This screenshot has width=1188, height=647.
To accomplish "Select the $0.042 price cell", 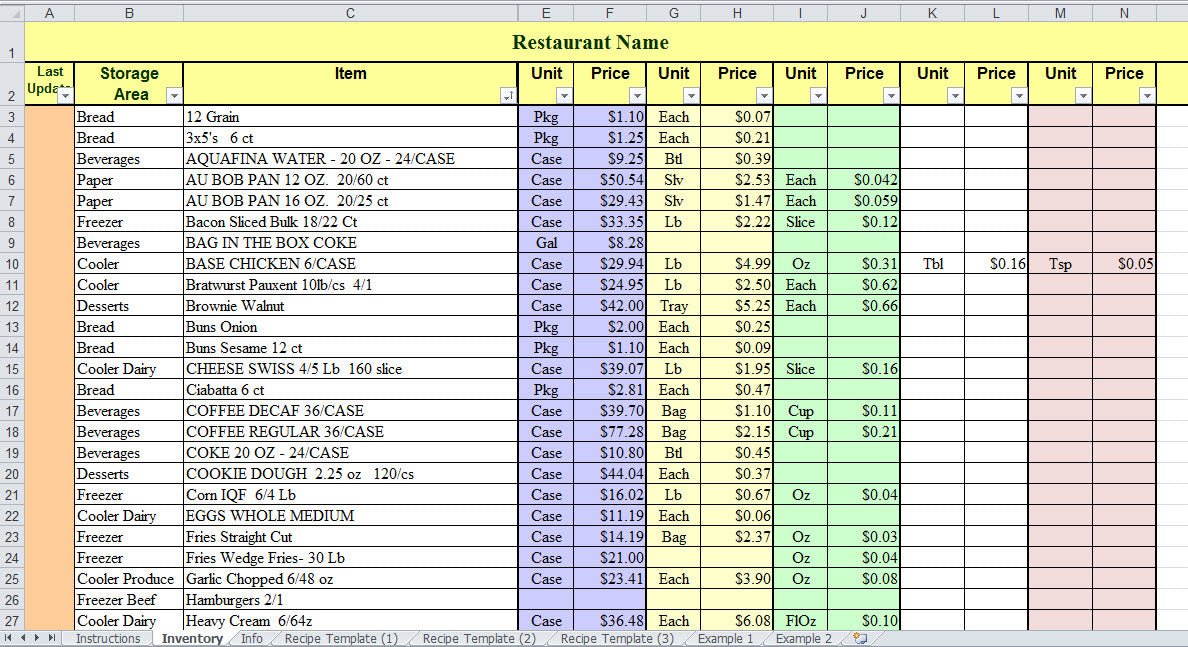I will click(x=864, y=180).
